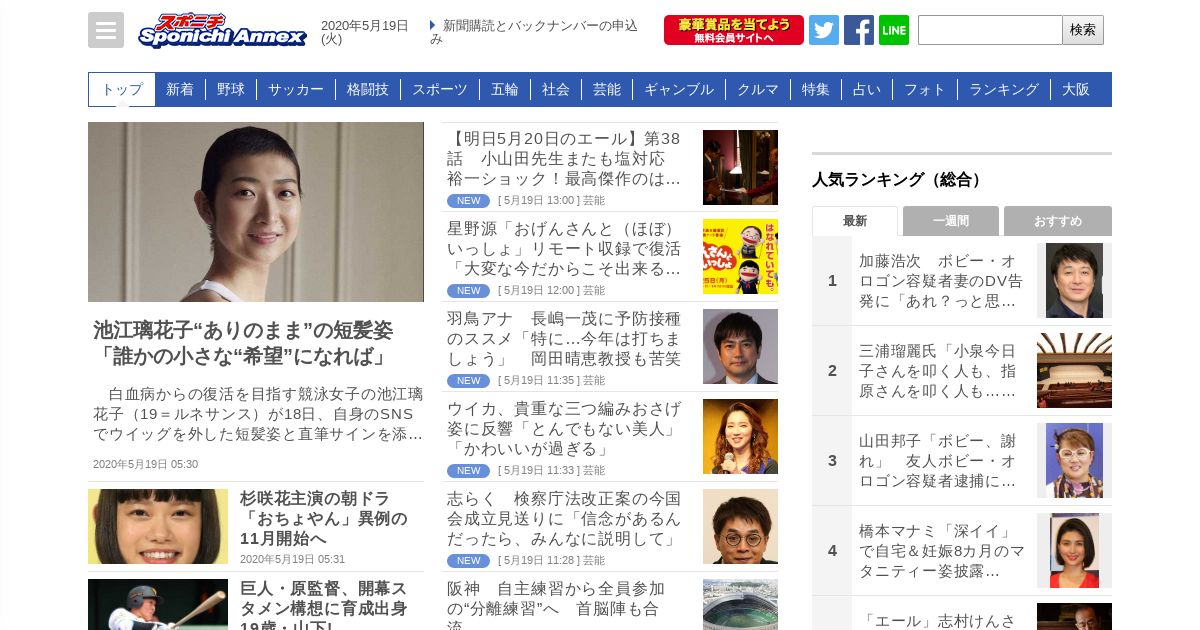Open the hamburger menu icon
The image size is (1200, 630).
tap(106, 30)
